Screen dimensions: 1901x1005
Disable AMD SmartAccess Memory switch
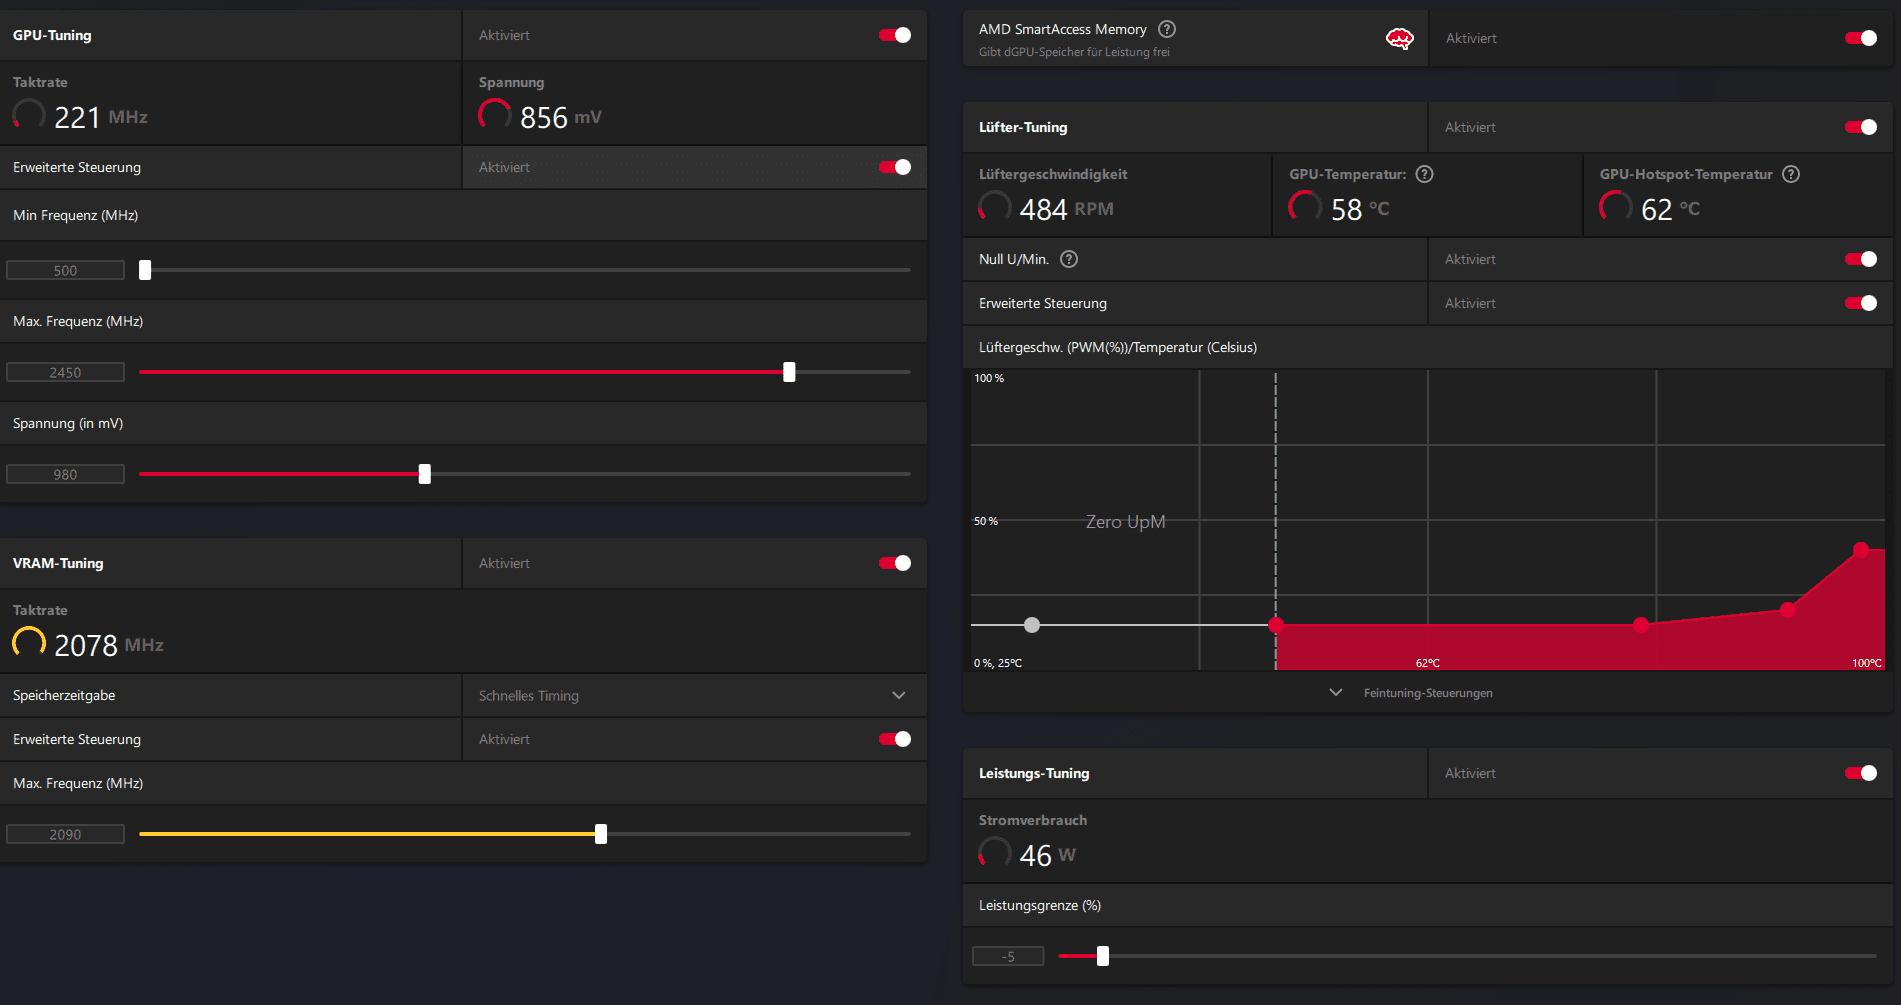coord(1861,38)
